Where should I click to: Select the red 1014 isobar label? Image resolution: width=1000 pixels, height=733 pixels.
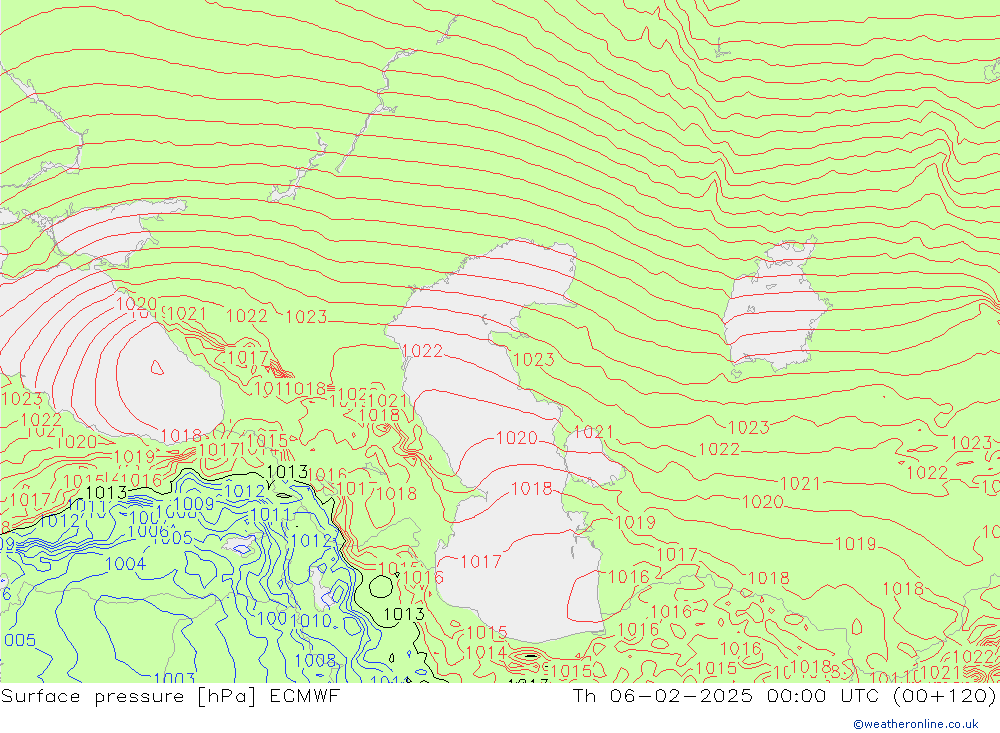(x=486, y=653)
